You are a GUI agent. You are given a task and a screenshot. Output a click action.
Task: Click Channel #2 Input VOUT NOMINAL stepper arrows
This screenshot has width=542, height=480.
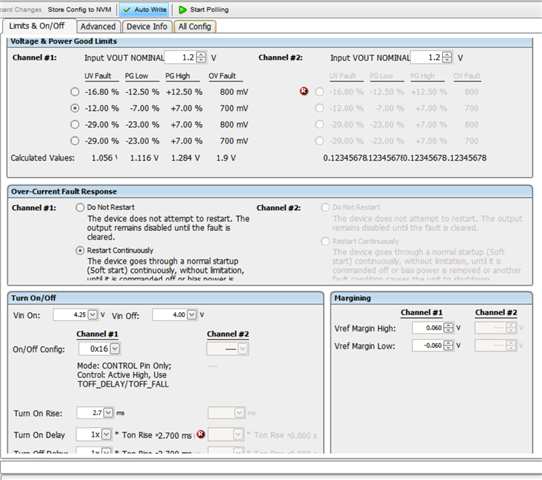click(447, 57)
